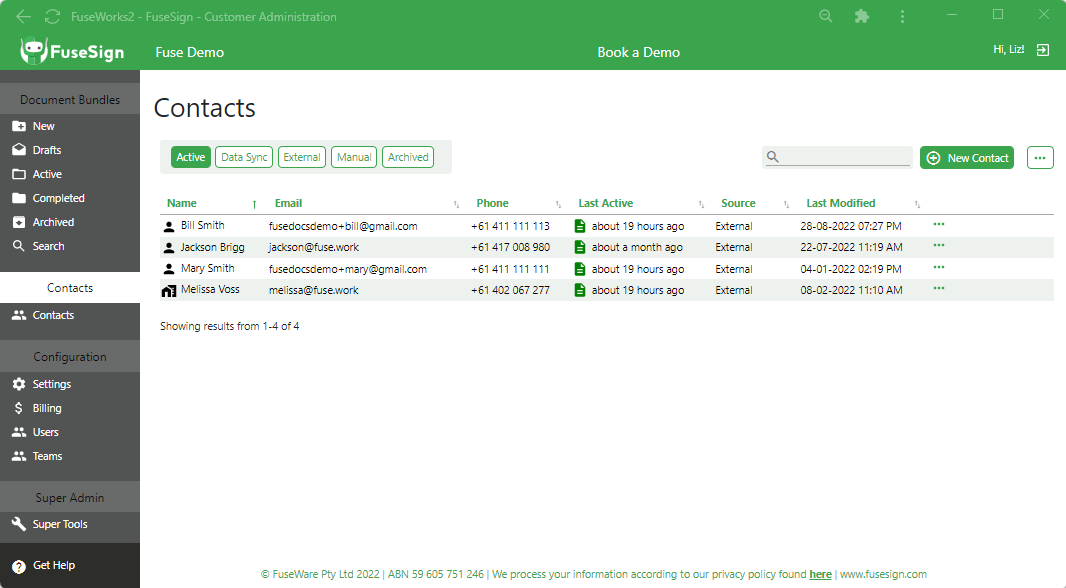Click email jackson@fuse.work
The image size is (1066, 588).
tap(313, 247)
